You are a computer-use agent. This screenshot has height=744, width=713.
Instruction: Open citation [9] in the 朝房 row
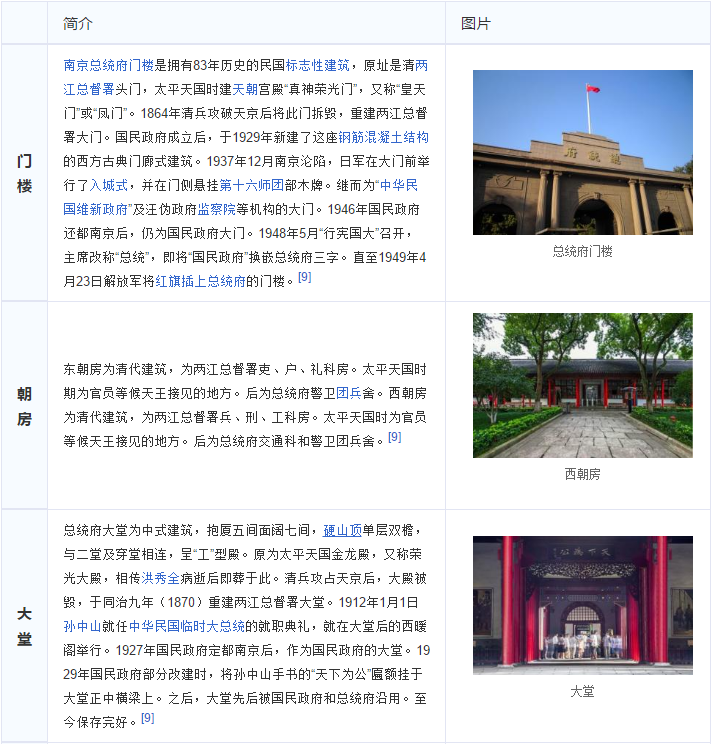pyautogui.click(x=395, y=437)
